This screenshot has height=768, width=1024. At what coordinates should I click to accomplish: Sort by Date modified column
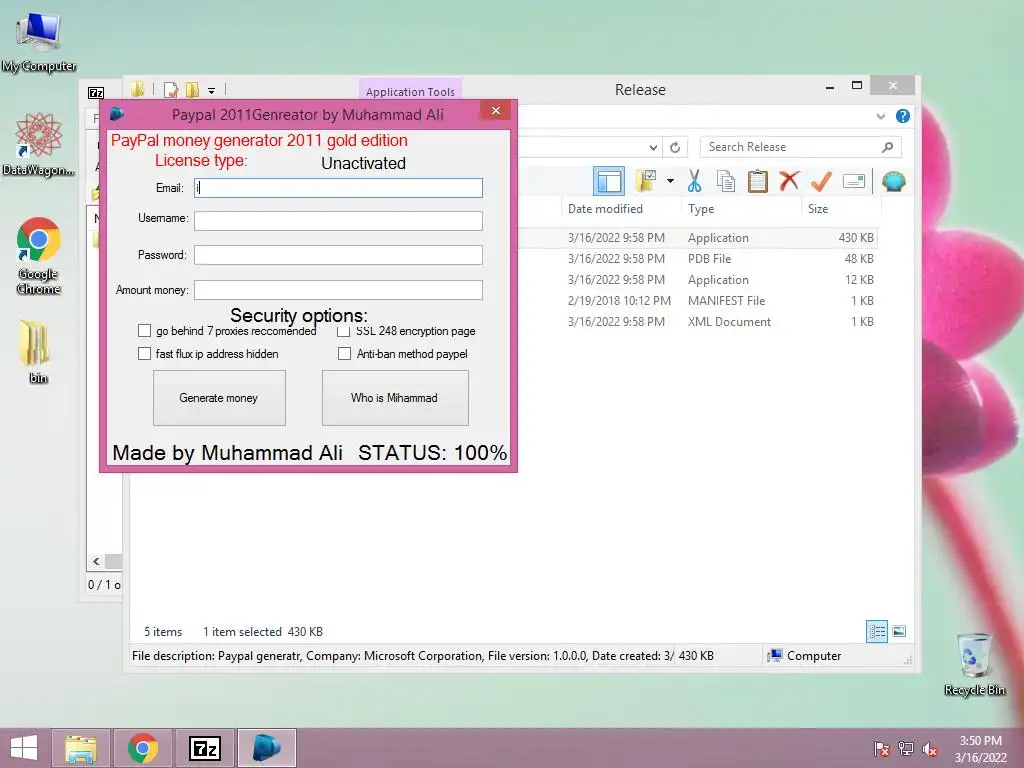pyautogui.click(x=605, y=209)
